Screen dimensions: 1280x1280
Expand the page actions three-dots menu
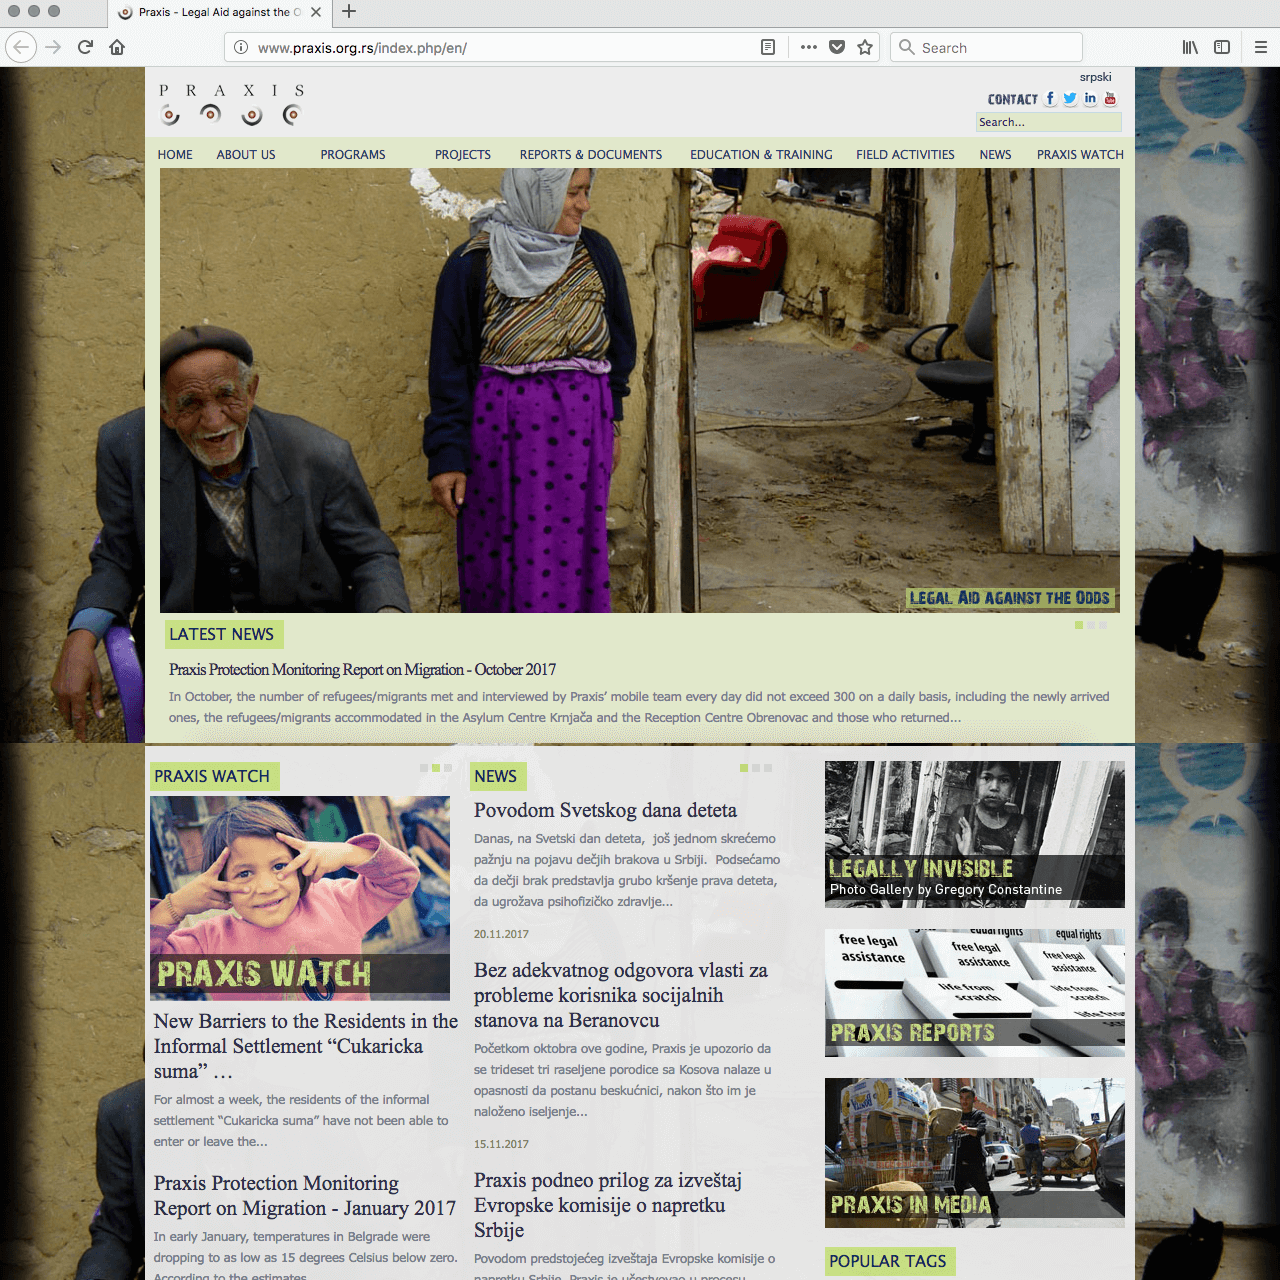[809, 47]
